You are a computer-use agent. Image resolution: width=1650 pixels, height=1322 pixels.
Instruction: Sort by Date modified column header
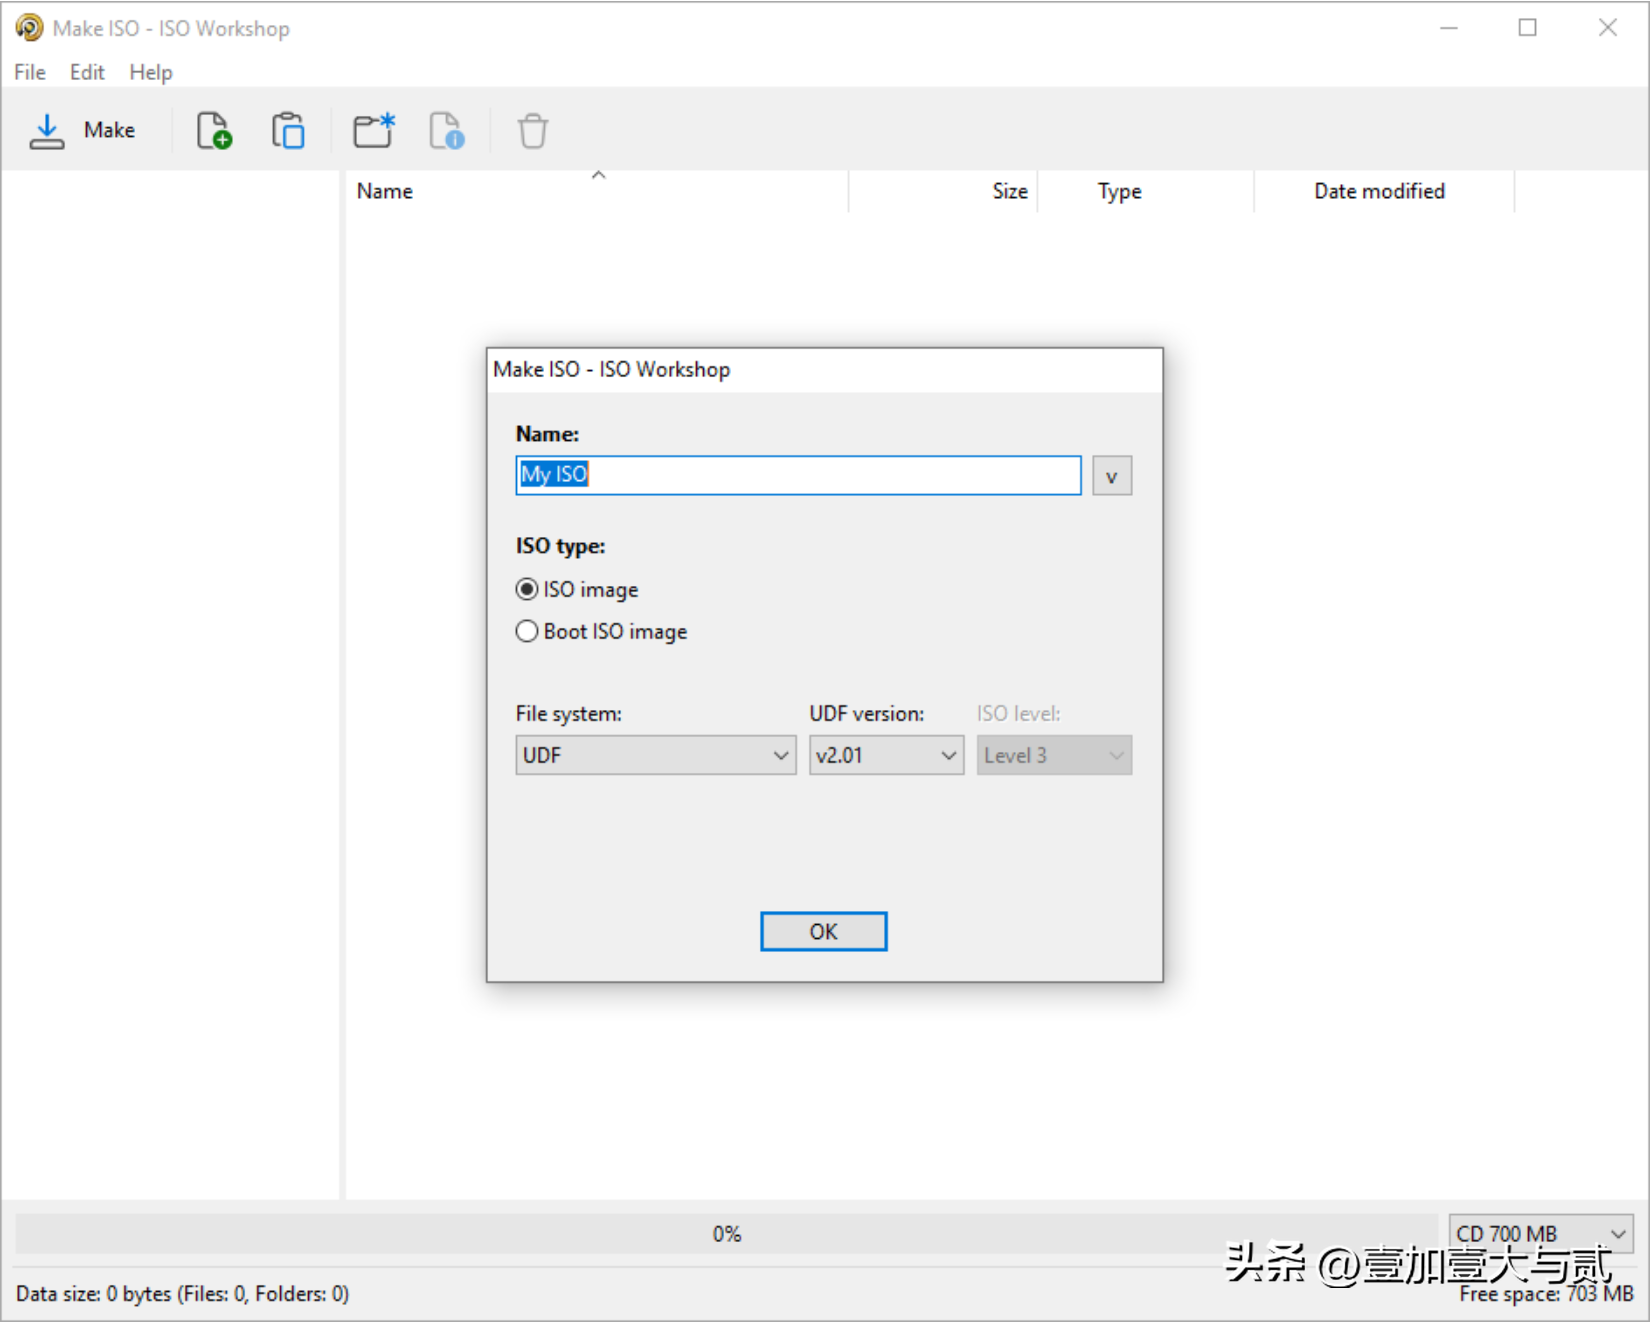point(1385,191)
